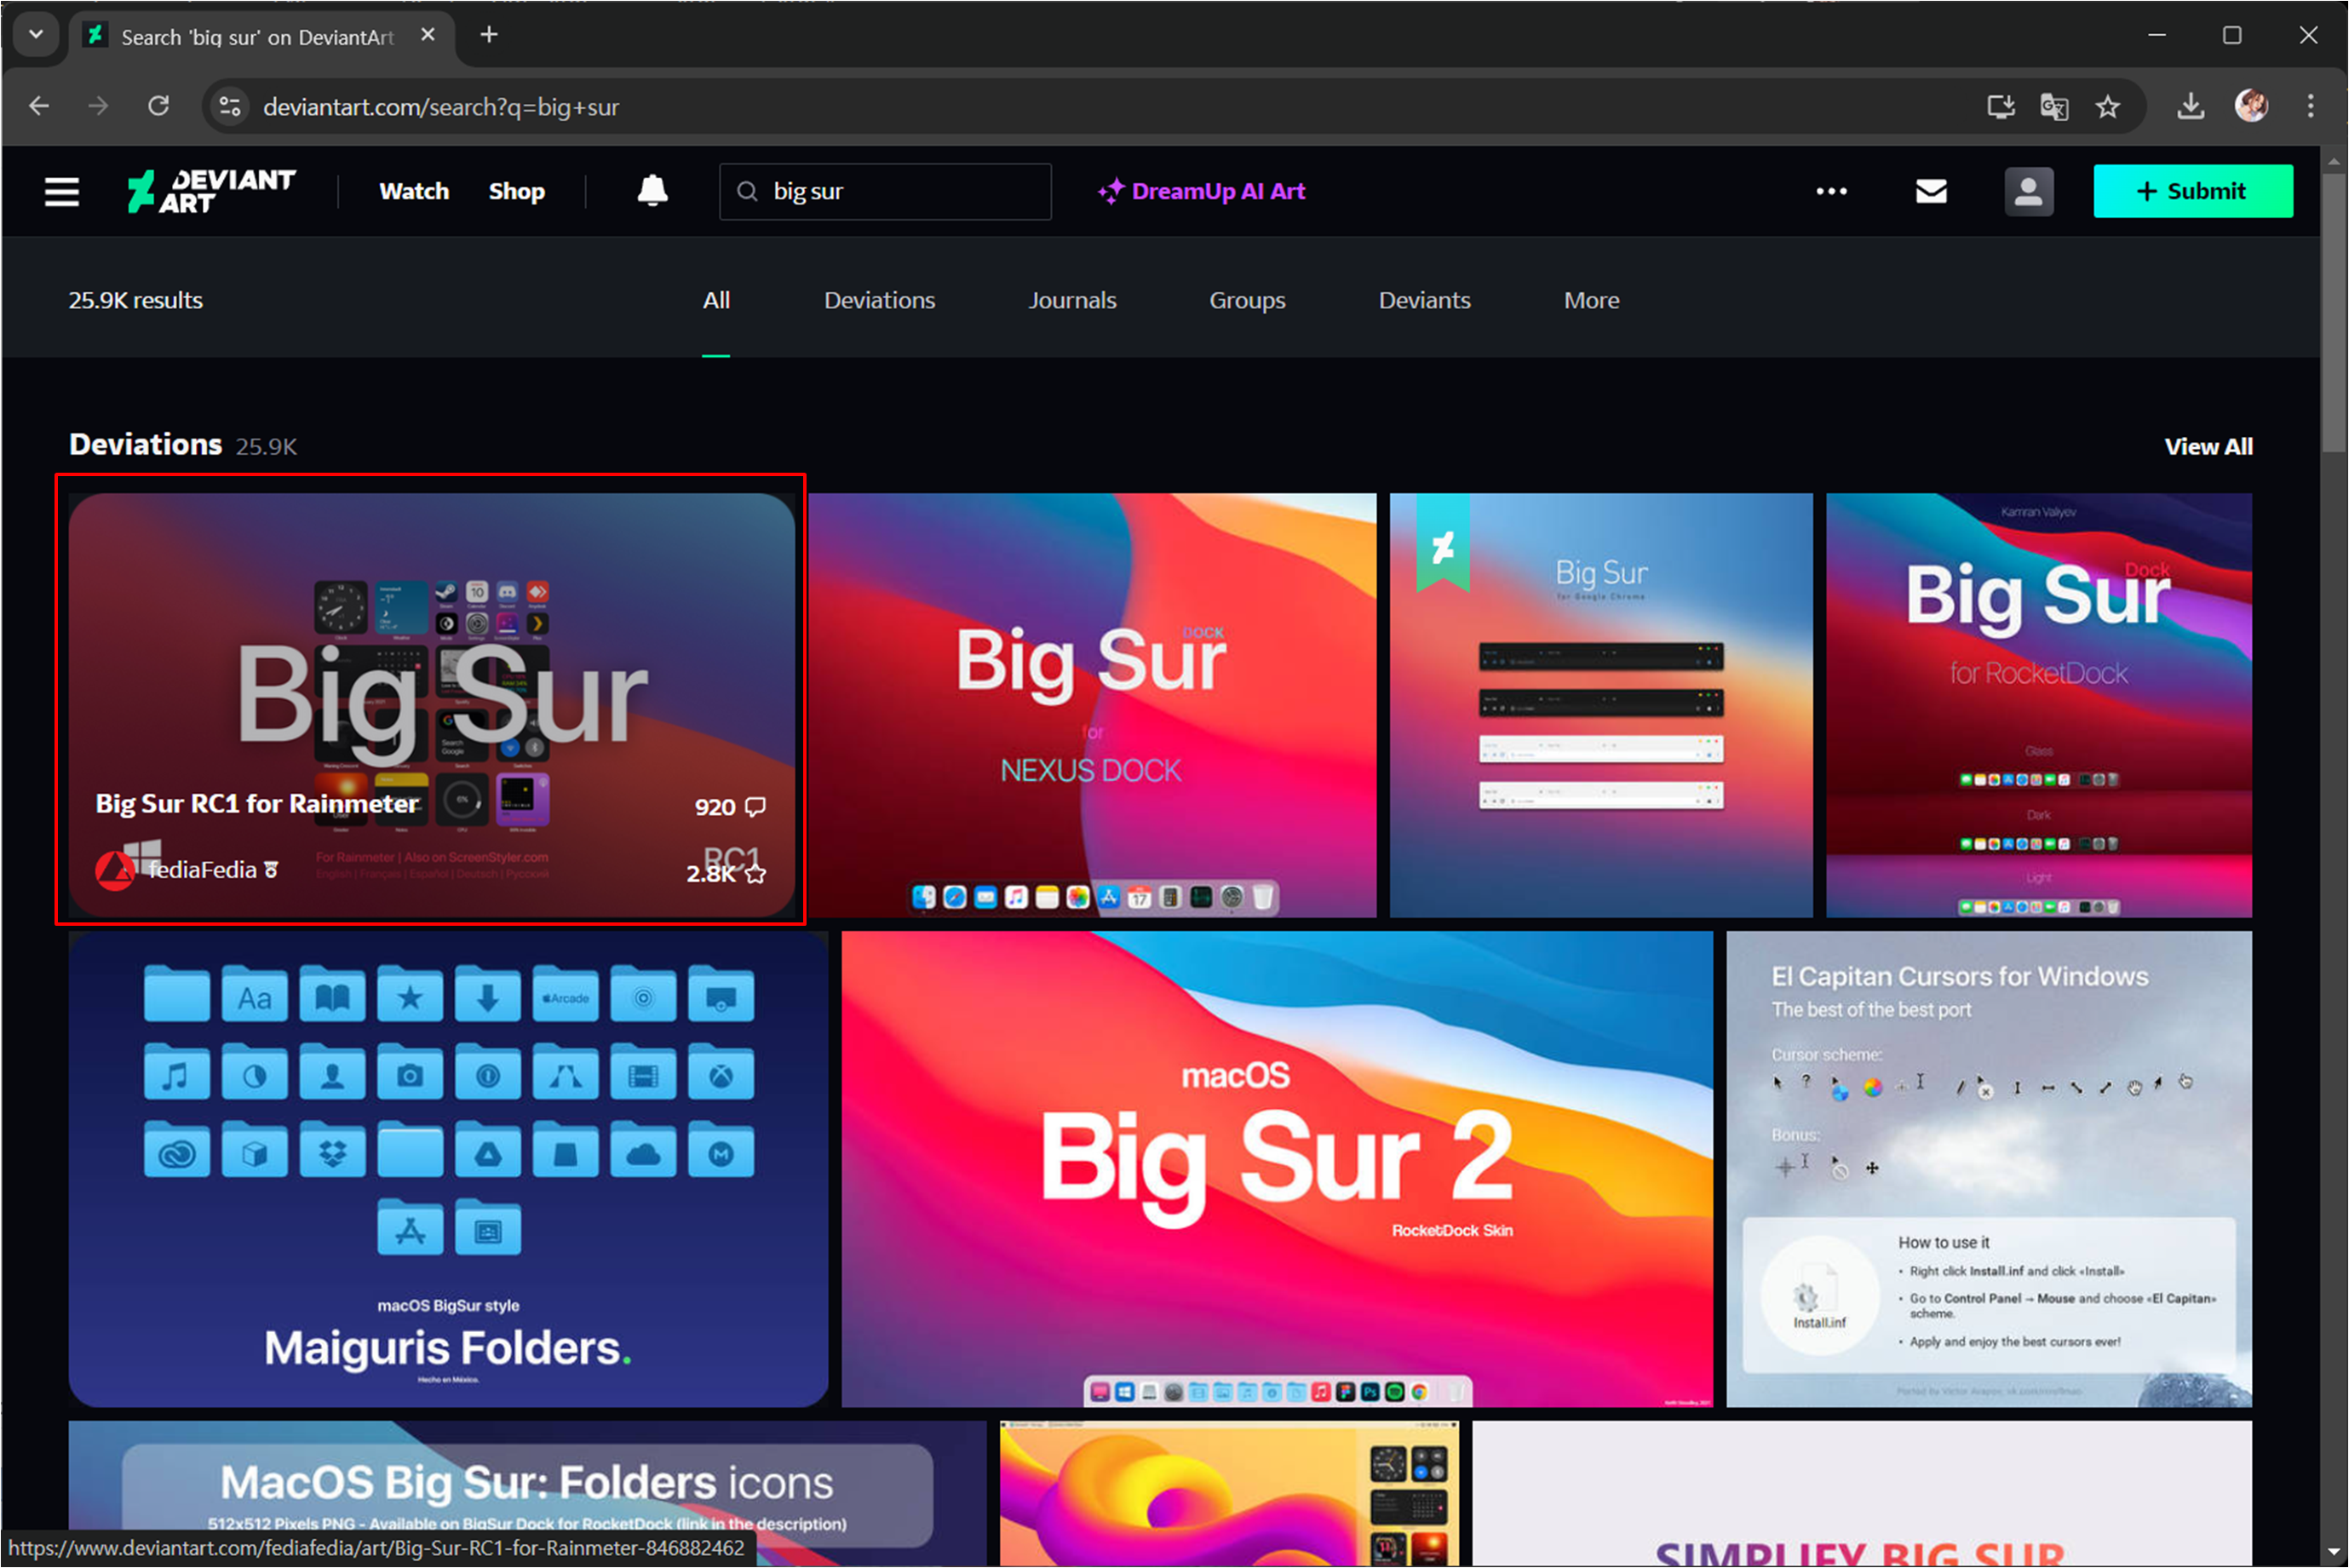Click the search magnifier icon
The height and width of the screenshot is (1568, 2349).
[747, 191]
